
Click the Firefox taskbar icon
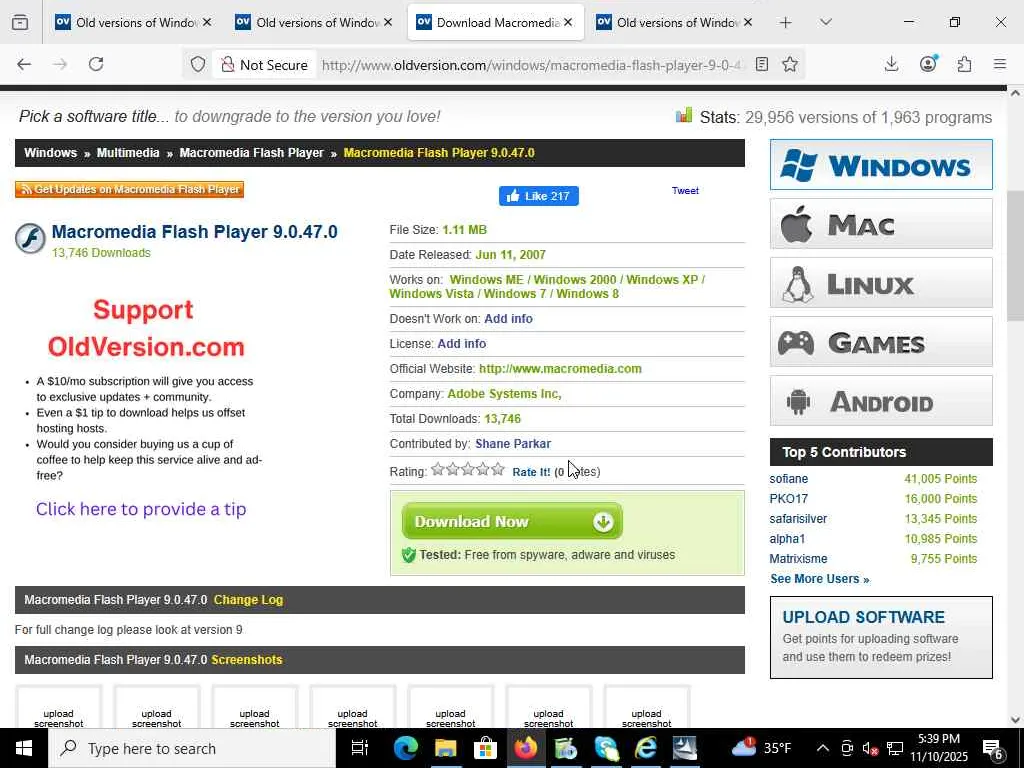coord(526,748)
